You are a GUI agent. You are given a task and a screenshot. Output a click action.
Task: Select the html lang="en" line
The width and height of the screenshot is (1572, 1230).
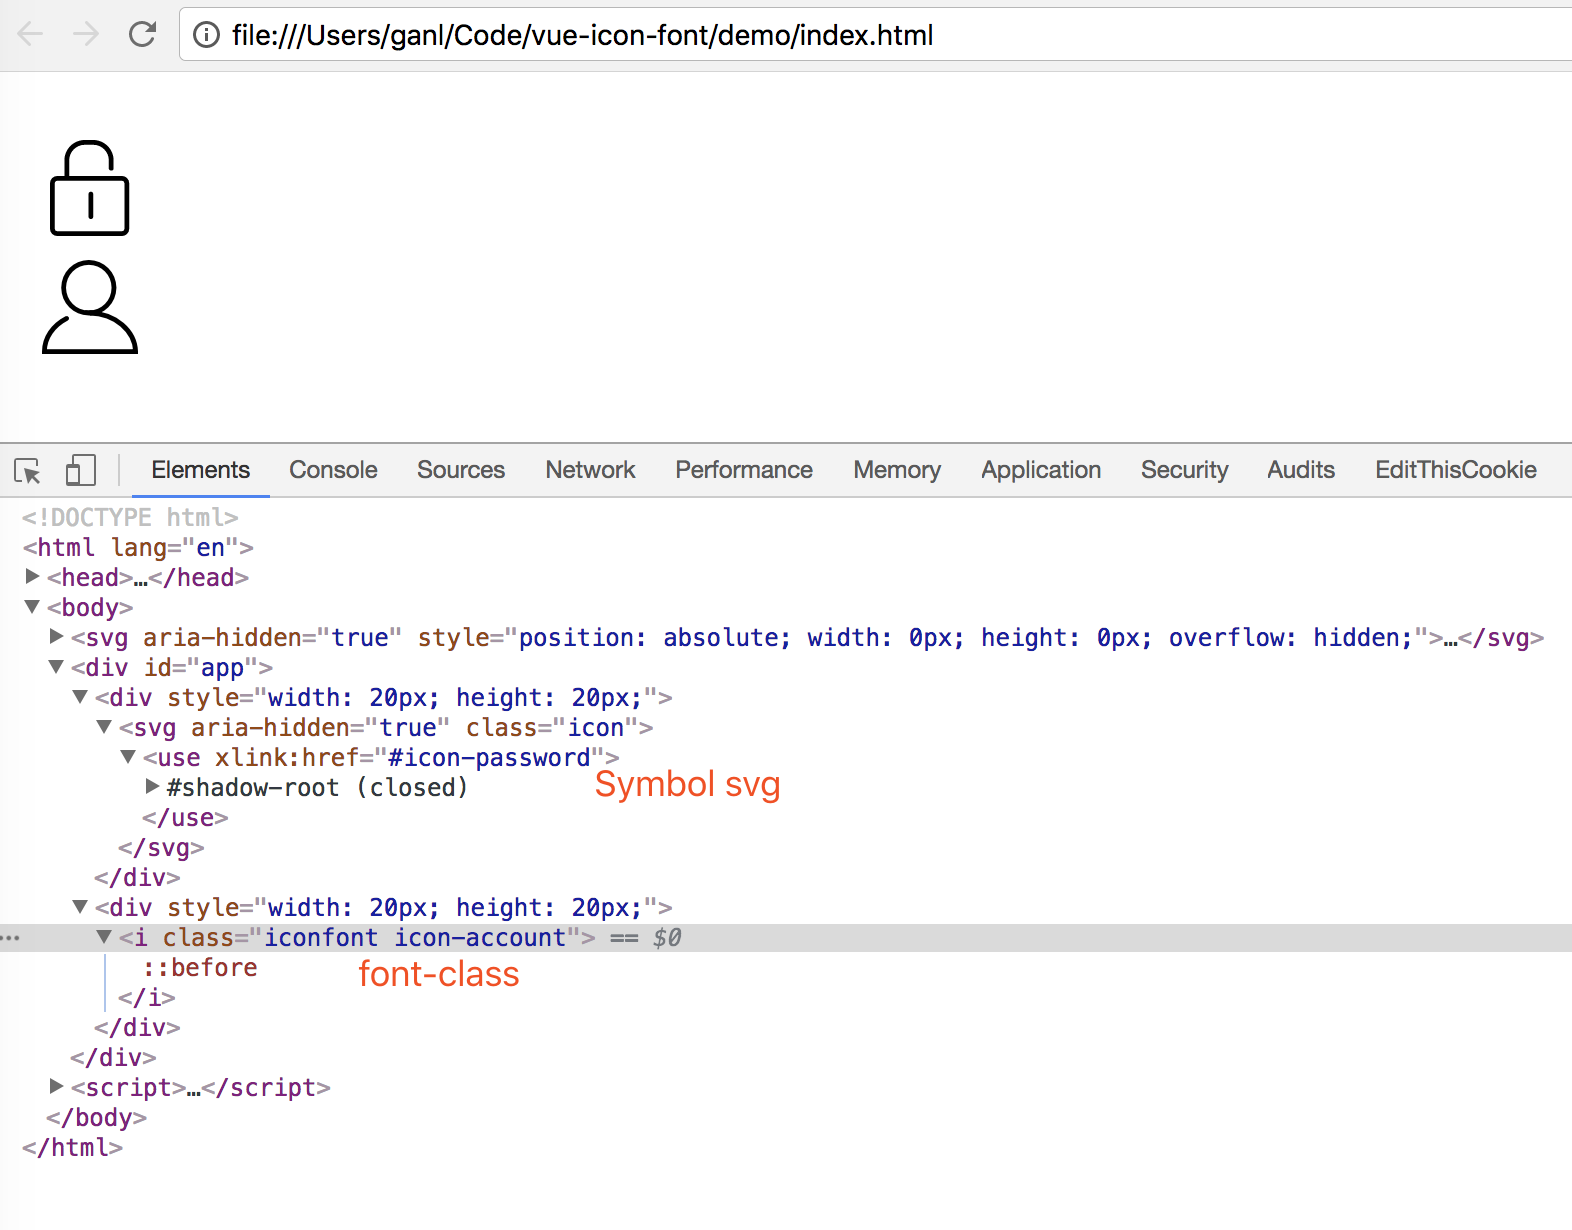click(138, 547)
